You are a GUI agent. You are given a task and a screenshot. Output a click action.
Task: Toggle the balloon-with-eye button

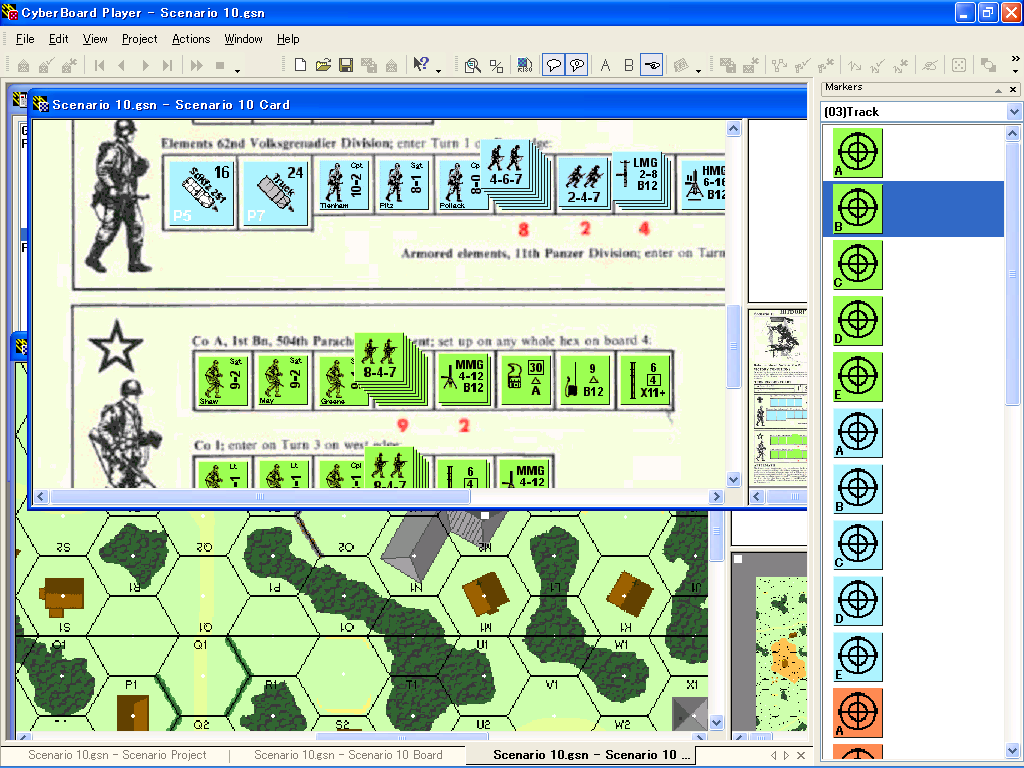(x=577, y=65)
